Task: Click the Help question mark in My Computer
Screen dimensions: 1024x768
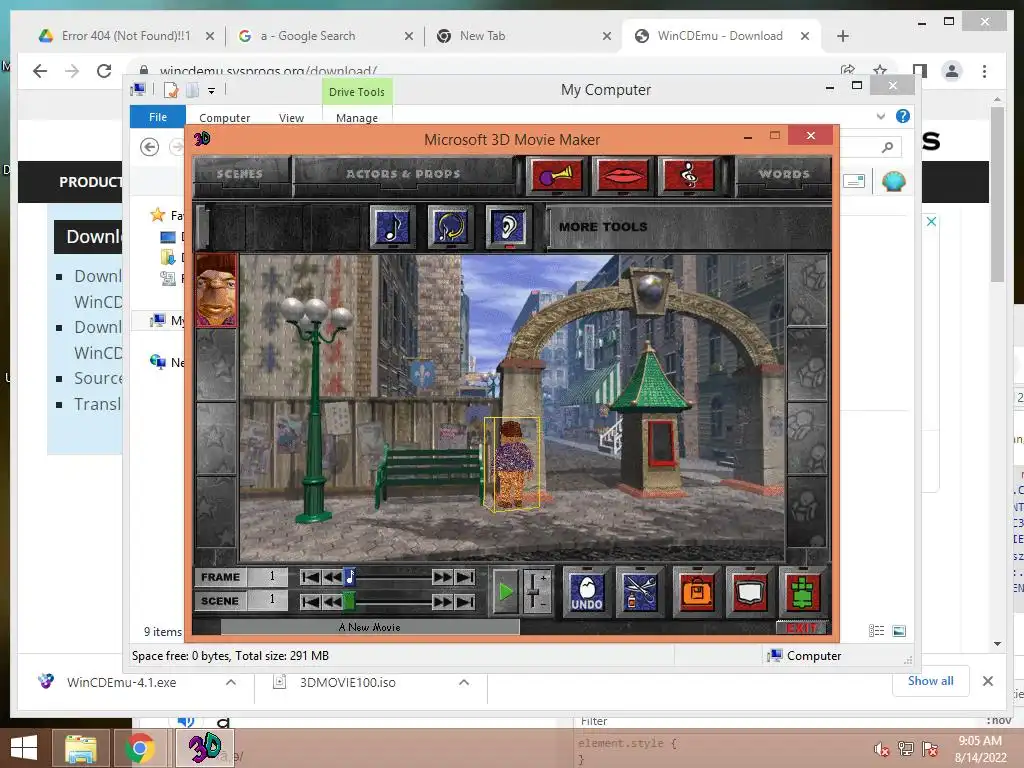Action: tap(903, 116)
